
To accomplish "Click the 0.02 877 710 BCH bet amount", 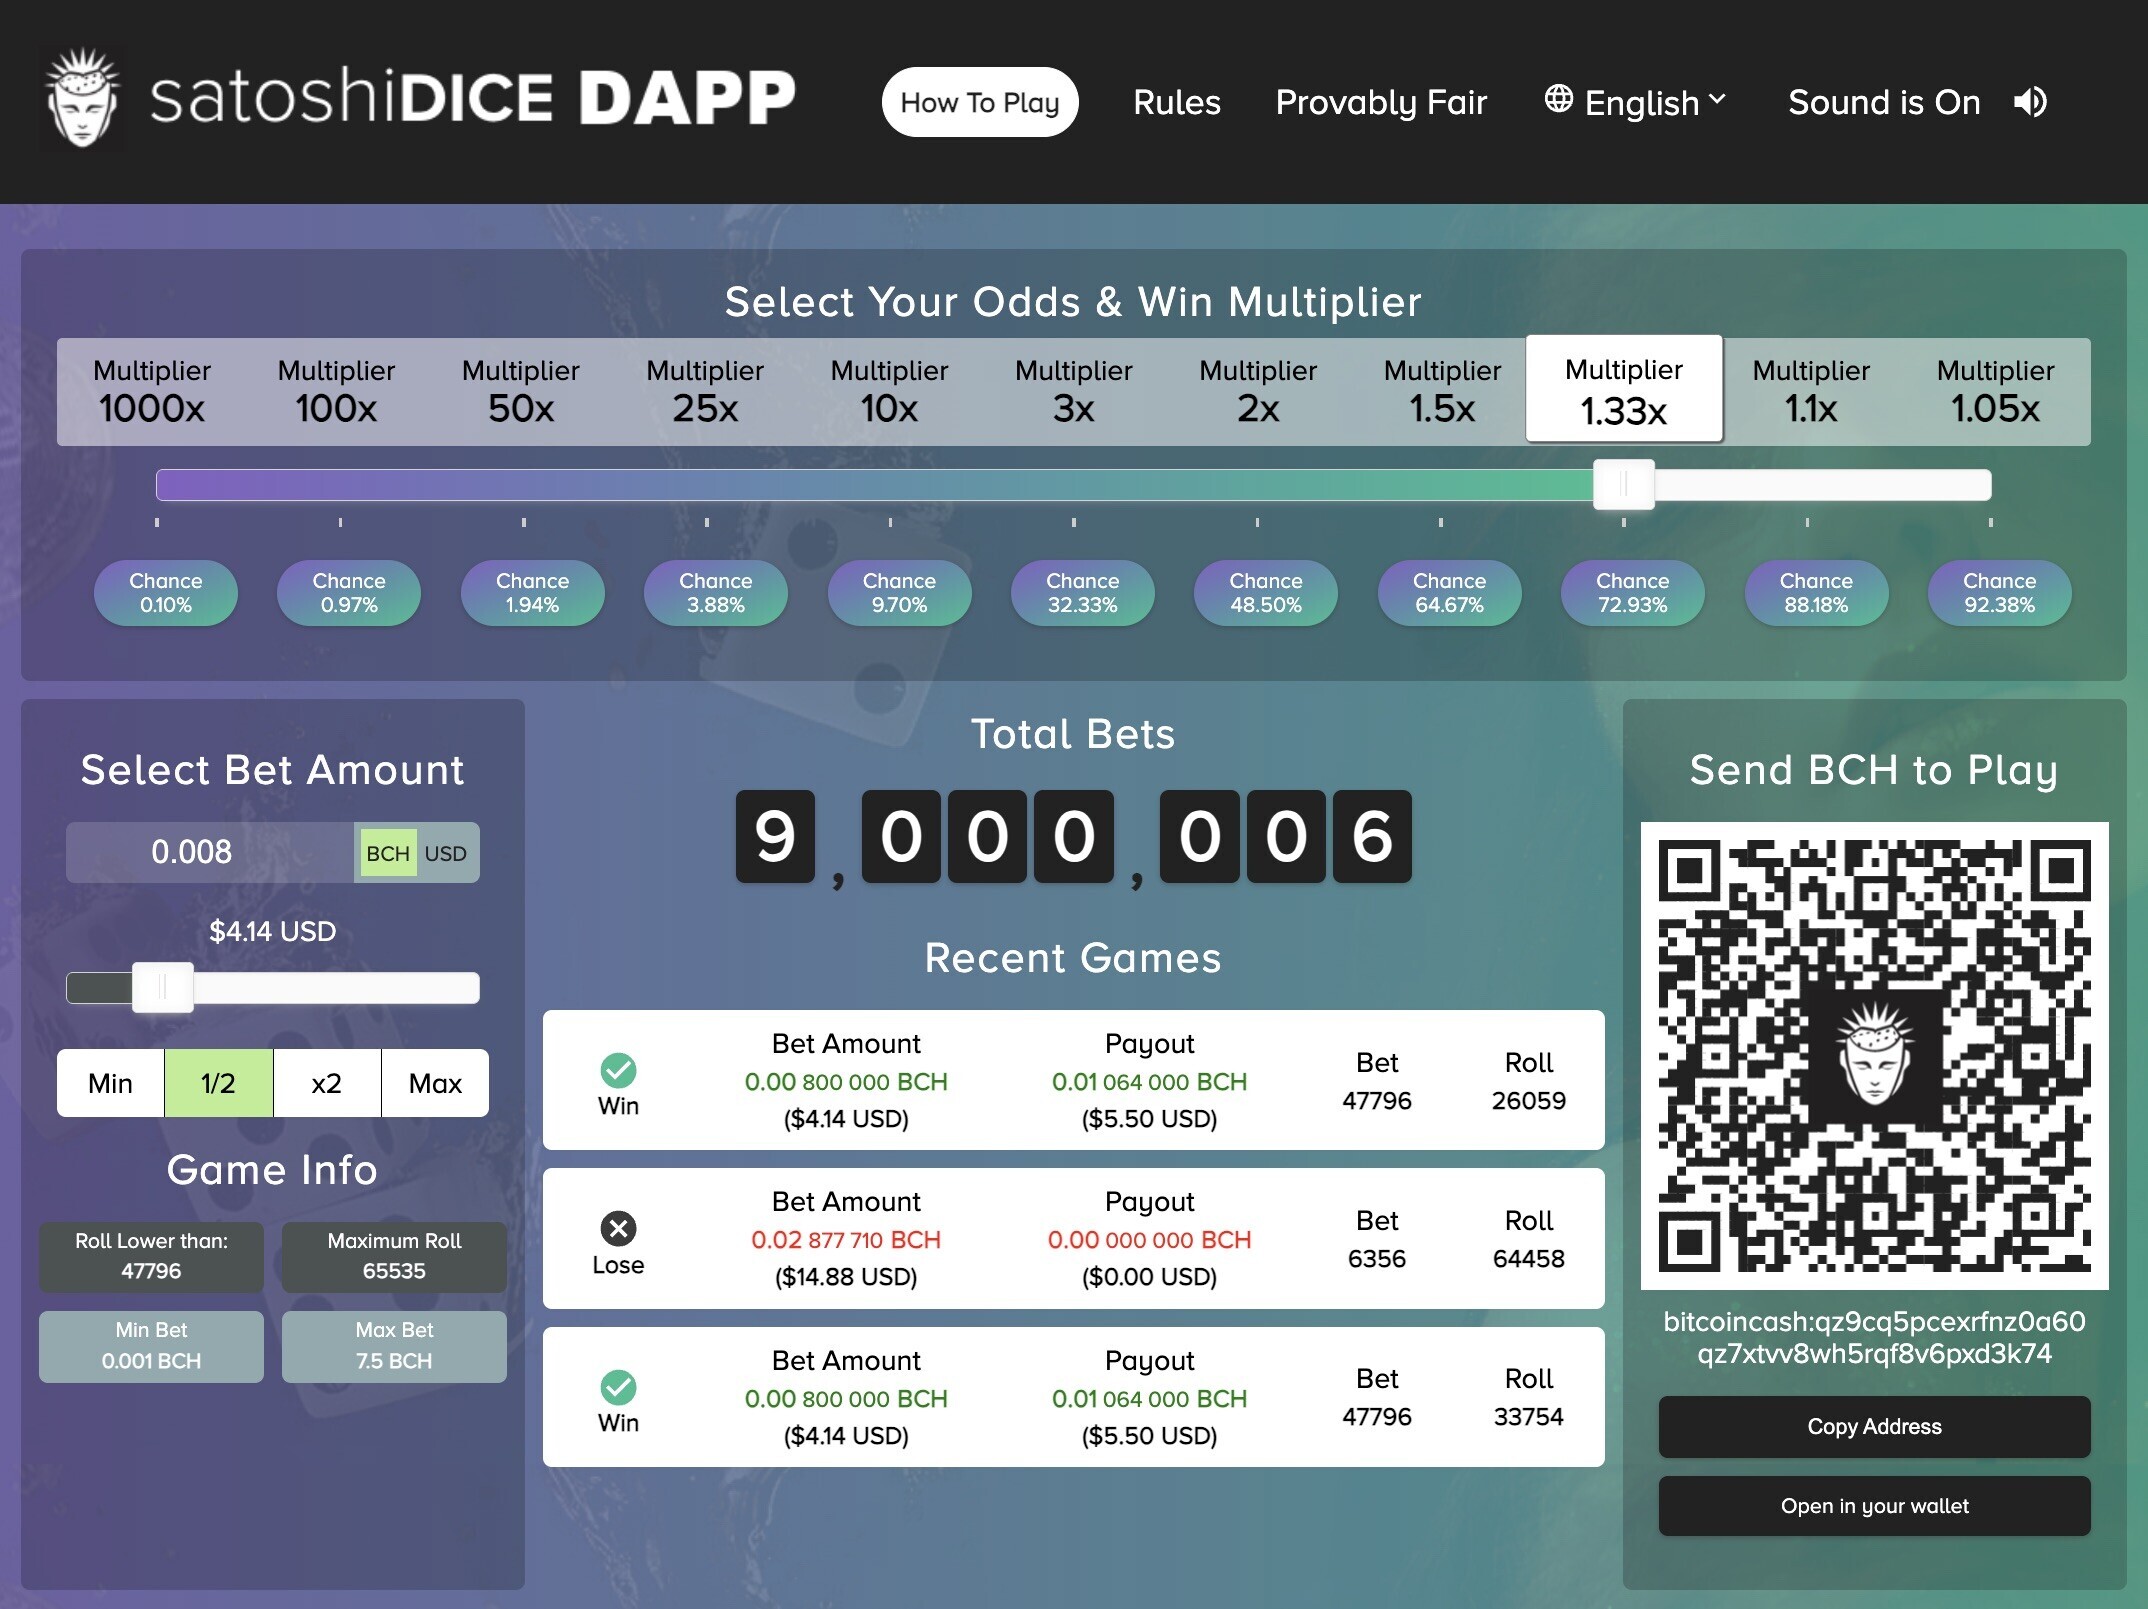I will [x=846, y=1240].
